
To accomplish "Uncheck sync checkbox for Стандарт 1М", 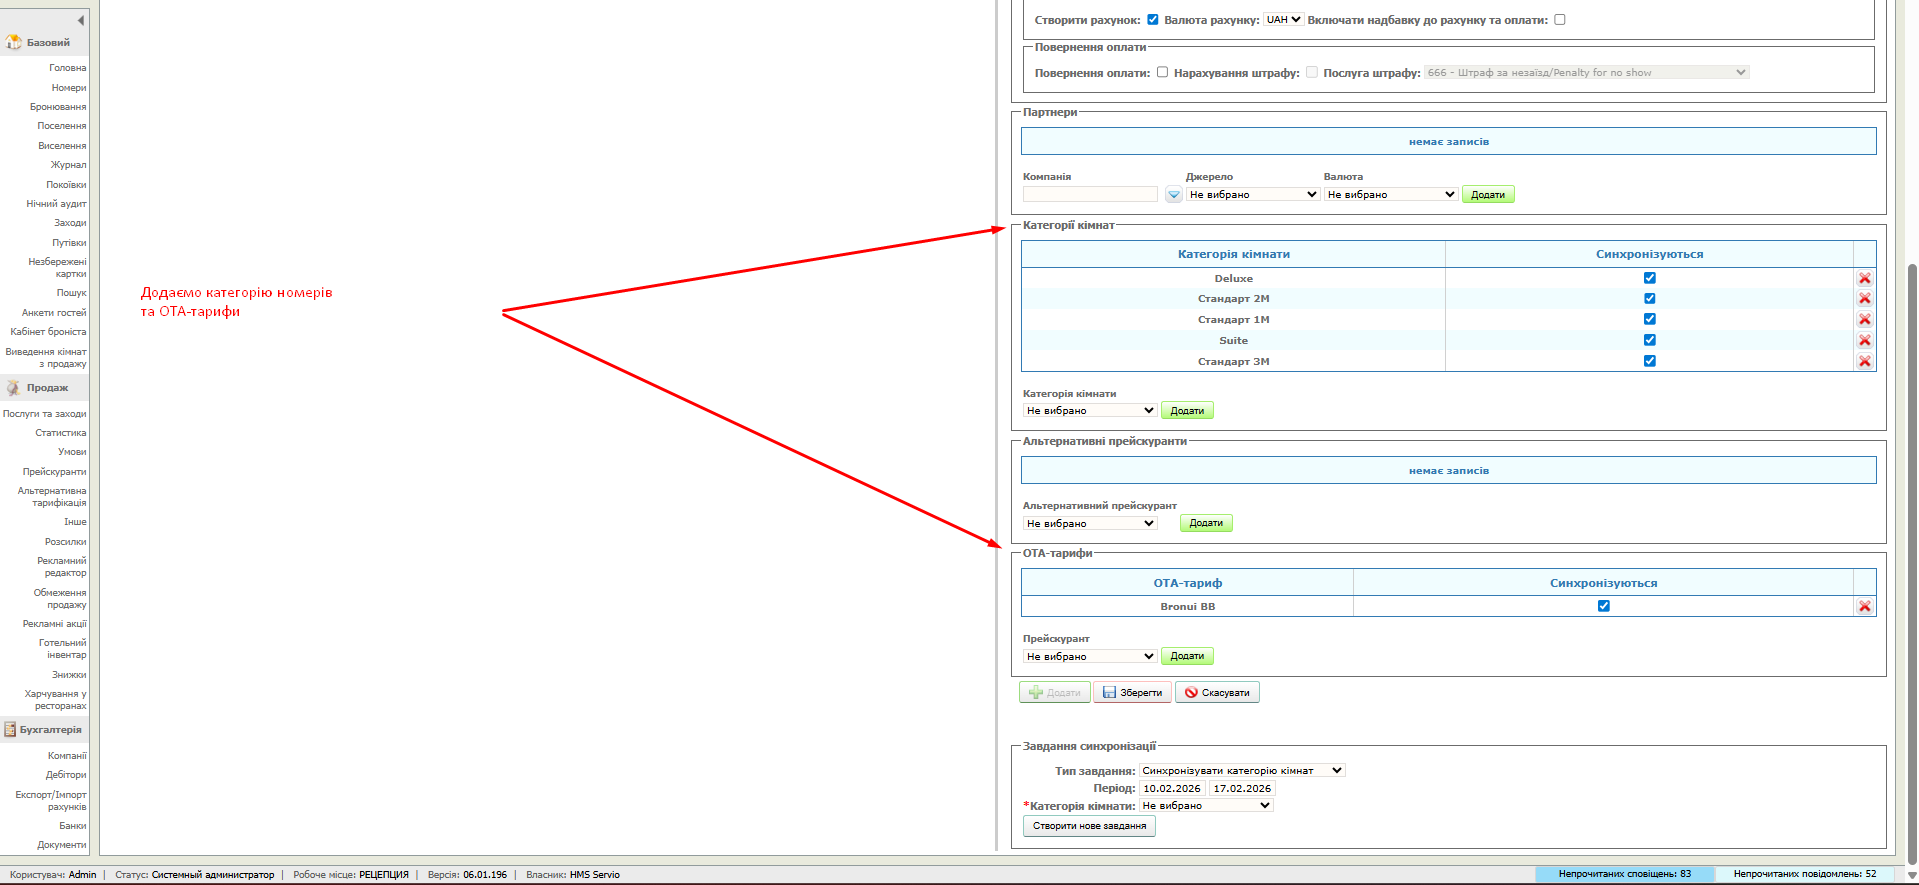I will click(1649, 320).
